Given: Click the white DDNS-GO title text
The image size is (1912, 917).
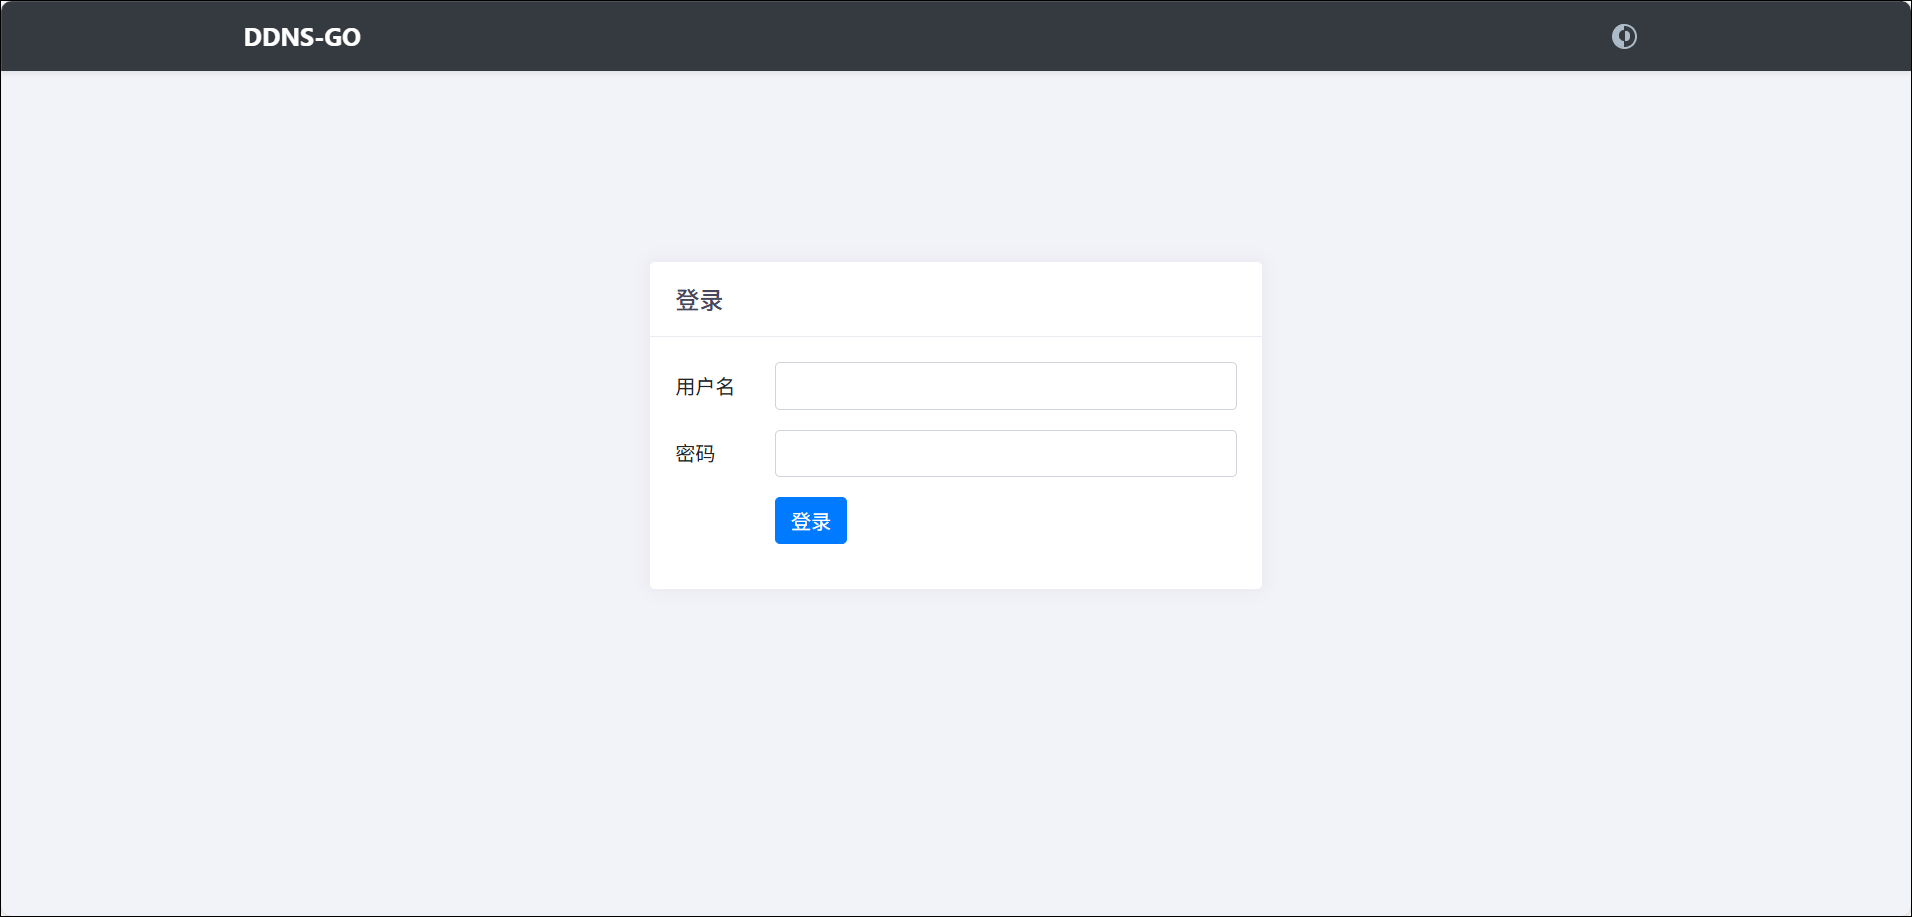Looking at the screenshot, I should (302, 37).
